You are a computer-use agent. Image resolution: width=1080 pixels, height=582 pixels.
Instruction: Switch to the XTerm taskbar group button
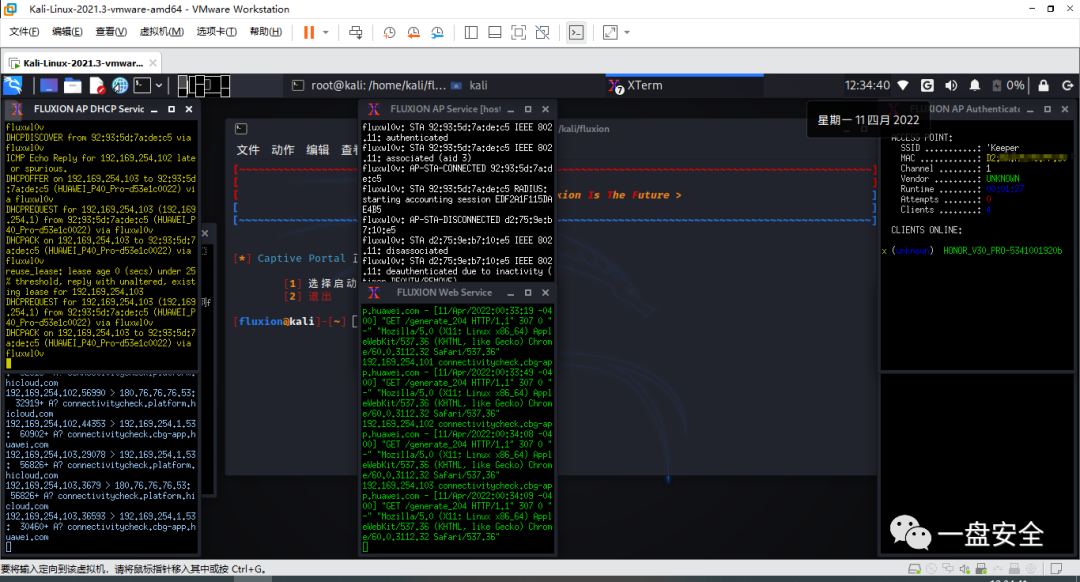pyautogui.click(x=685, y=85)
